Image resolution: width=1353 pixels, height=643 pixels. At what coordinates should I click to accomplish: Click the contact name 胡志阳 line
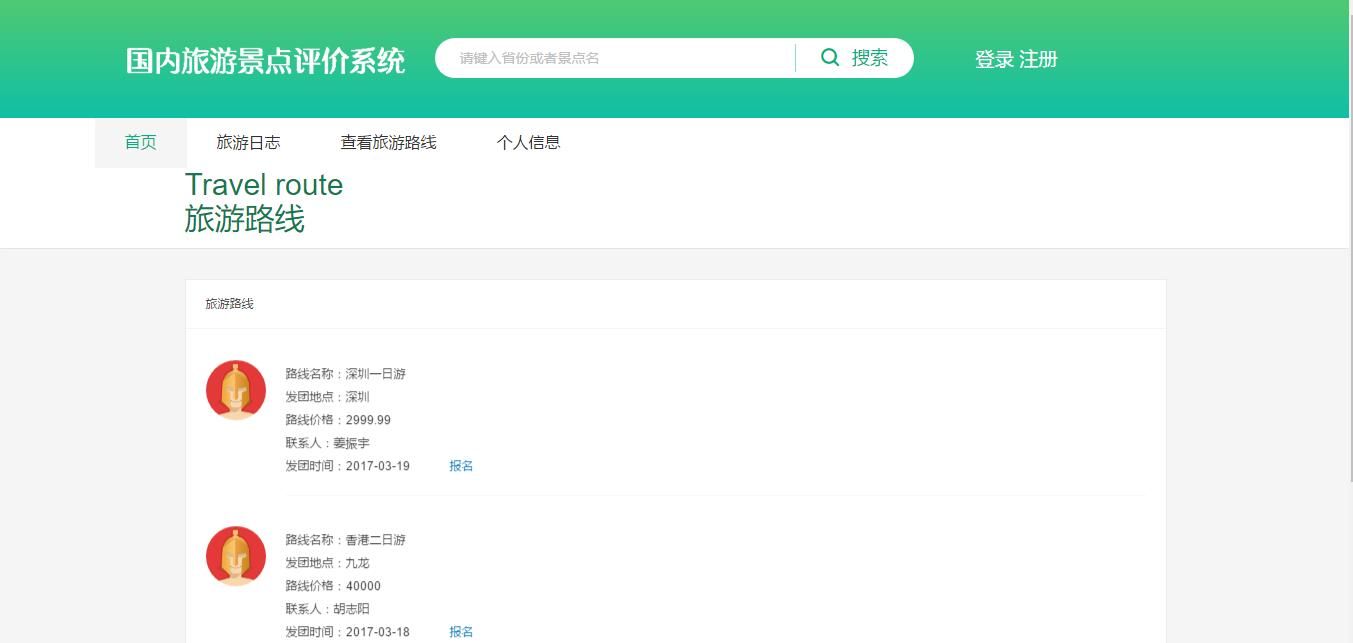pyautogui.click(x=328, y=609)
